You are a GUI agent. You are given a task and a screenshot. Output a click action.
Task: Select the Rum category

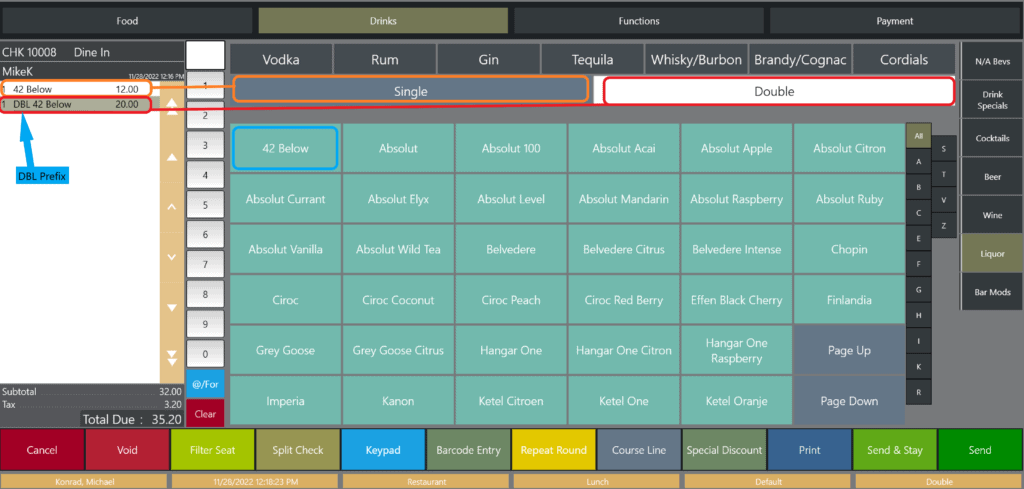(385, 59)
